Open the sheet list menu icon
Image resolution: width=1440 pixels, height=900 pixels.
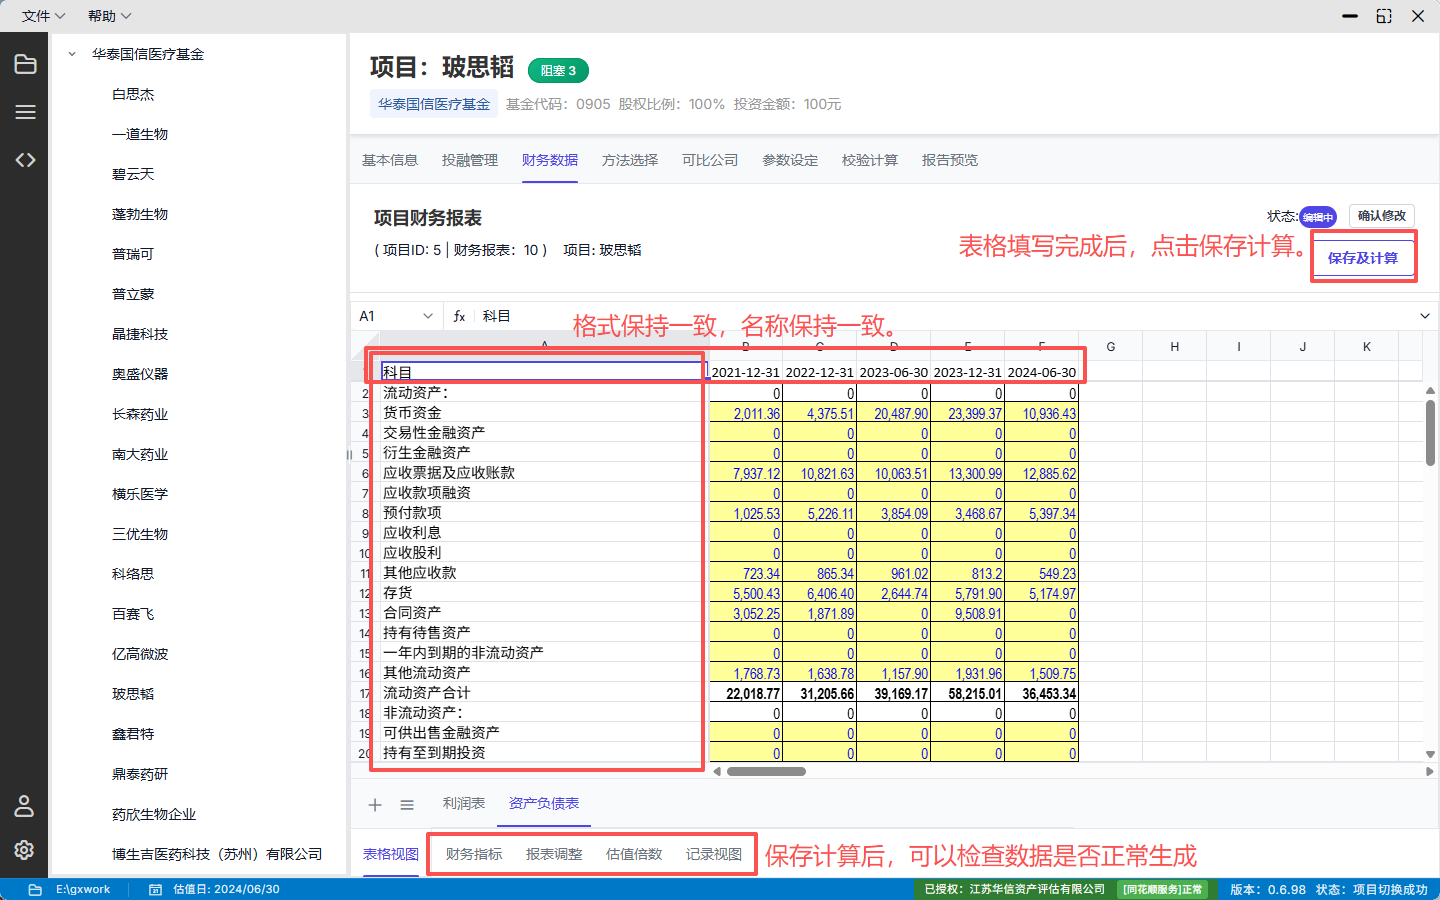coord(407,805)
